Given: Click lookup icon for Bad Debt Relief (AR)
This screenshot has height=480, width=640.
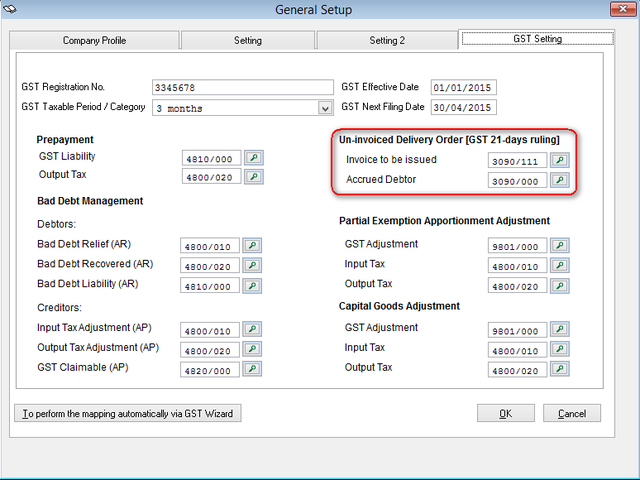Looking at the screenshot, I should [x=253, y=245].
